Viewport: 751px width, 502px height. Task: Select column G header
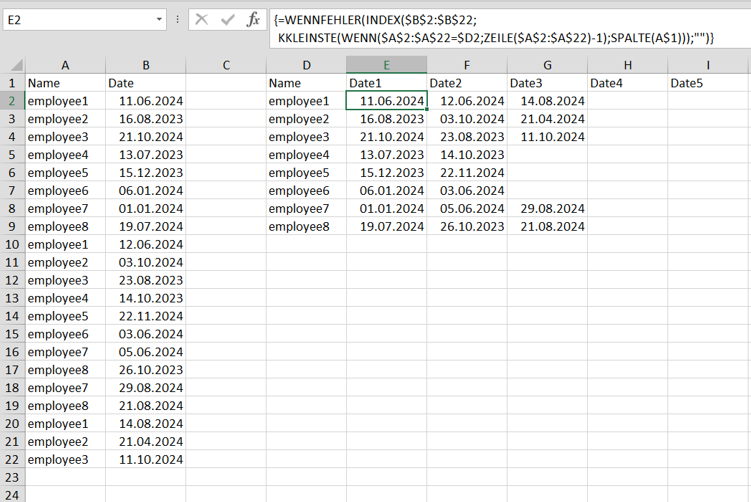(x=547, y=65)
